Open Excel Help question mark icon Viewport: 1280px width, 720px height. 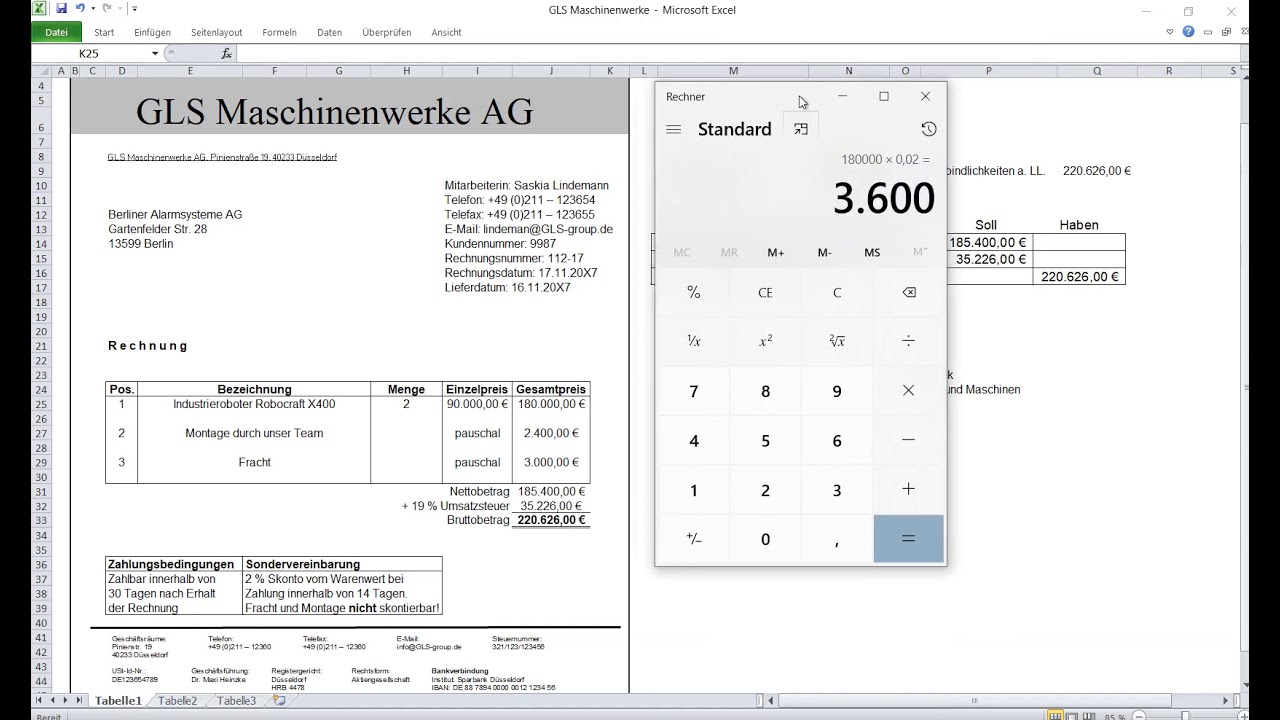pos(1188,32)
